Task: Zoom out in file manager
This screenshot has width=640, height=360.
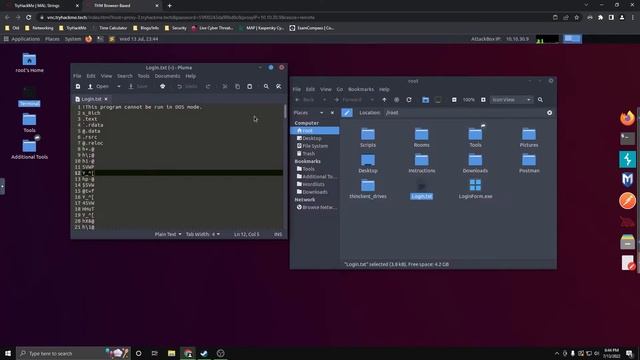Action: click(x=454, y=100)
